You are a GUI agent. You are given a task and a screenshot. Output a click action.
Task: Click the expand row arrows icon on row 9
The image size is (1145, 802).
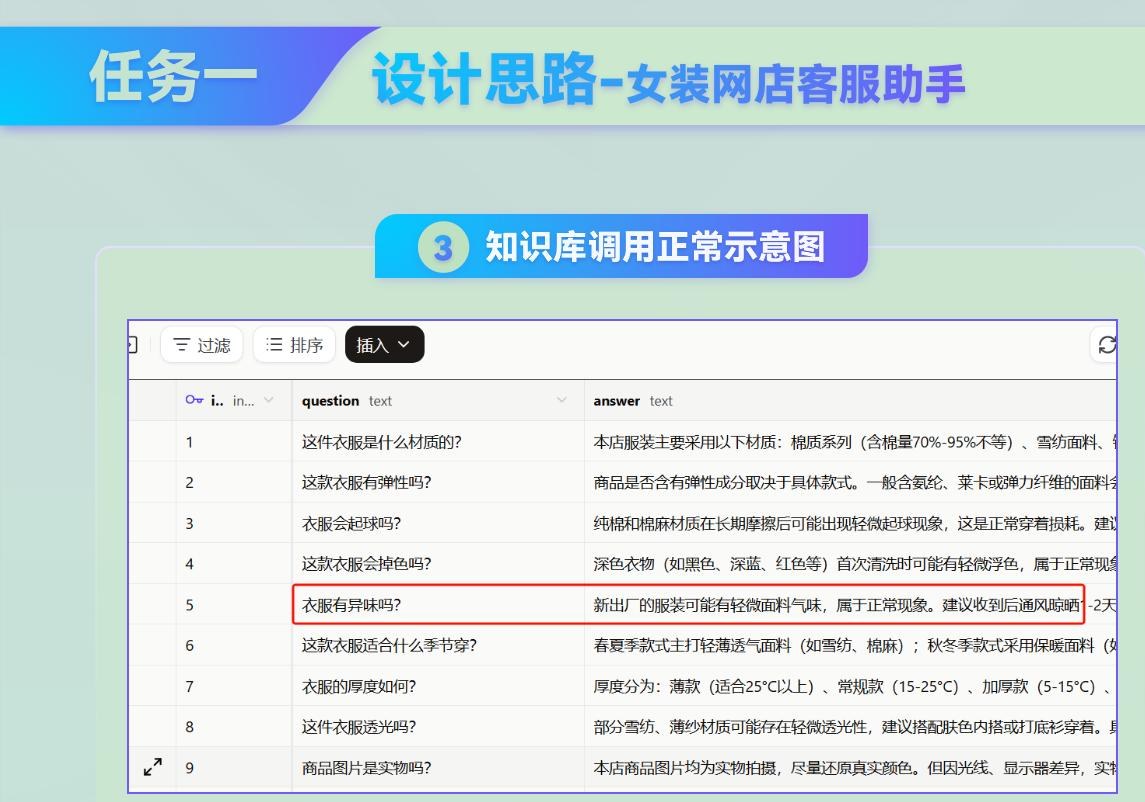[153, 767]
